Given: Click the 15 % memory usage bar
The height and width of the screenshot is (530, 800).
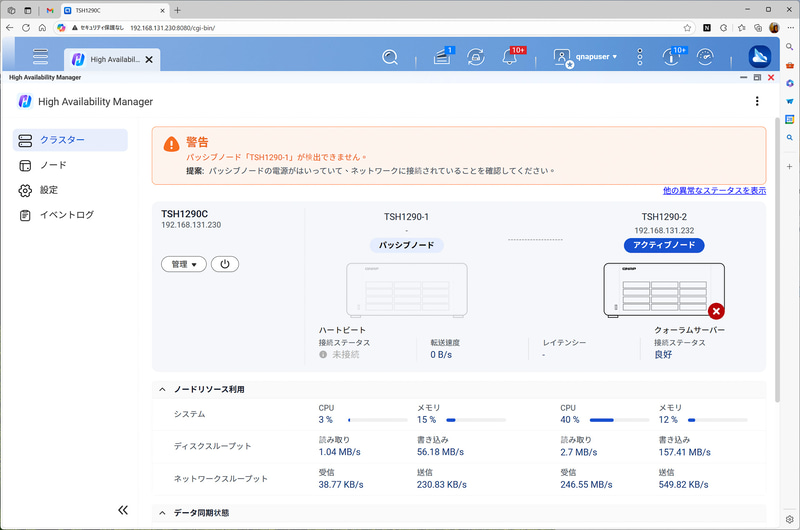Looking at the screenshot, I should (476, 420).
